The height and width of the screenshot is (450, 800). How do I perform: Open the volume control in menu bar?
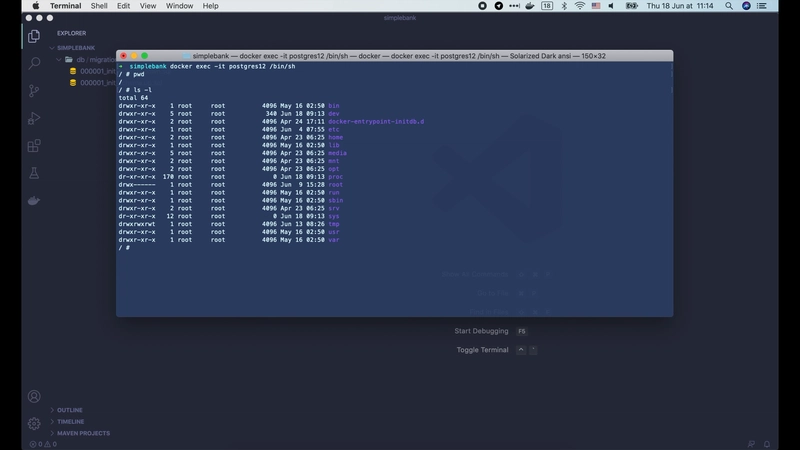(x=611, y=6)
